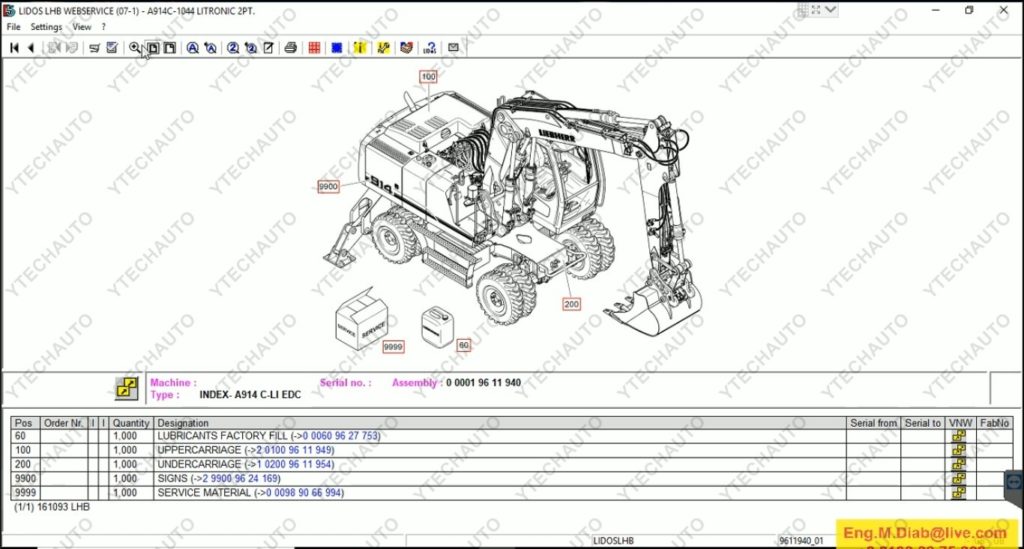Image resolution: width=1024 pixels, height=549 pixels.
Task: Click the edit note pencil icon
Action: [x=268, y=48]
